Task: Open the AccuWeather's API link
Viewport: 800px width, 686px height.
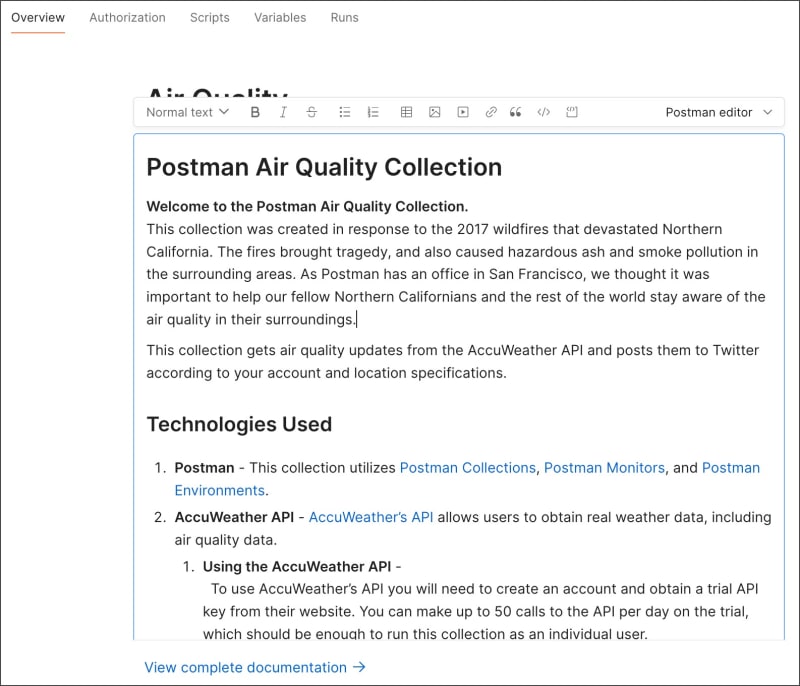Action: 371,517
